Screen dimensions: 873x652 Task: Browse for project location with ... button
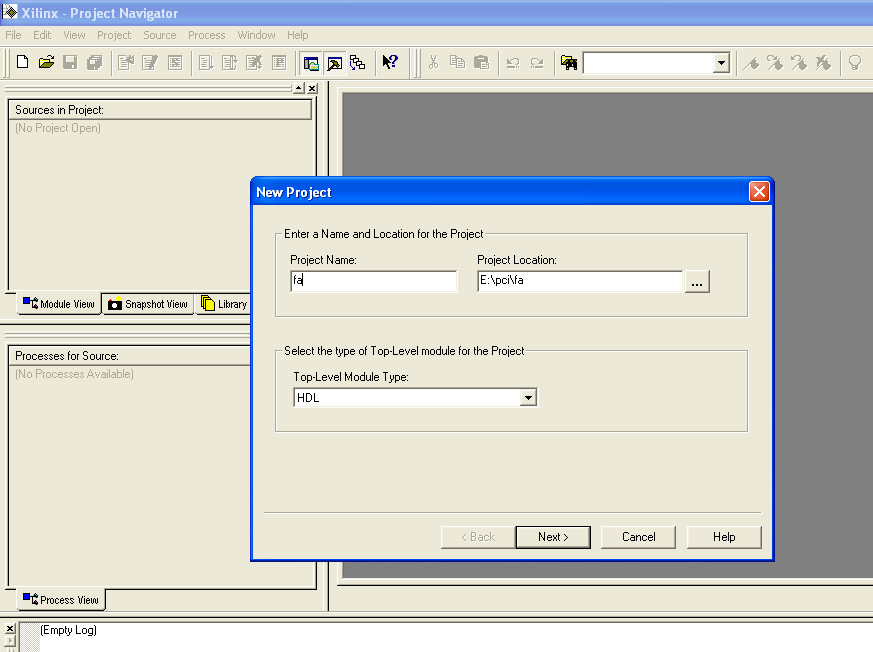coord(697,281)
